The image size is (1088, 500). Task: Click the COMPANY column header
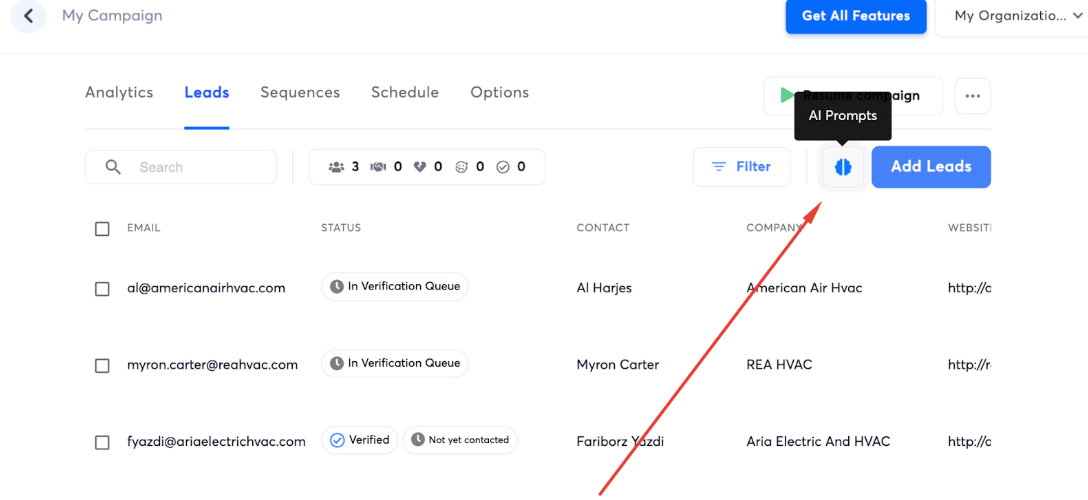coord(773,228)
